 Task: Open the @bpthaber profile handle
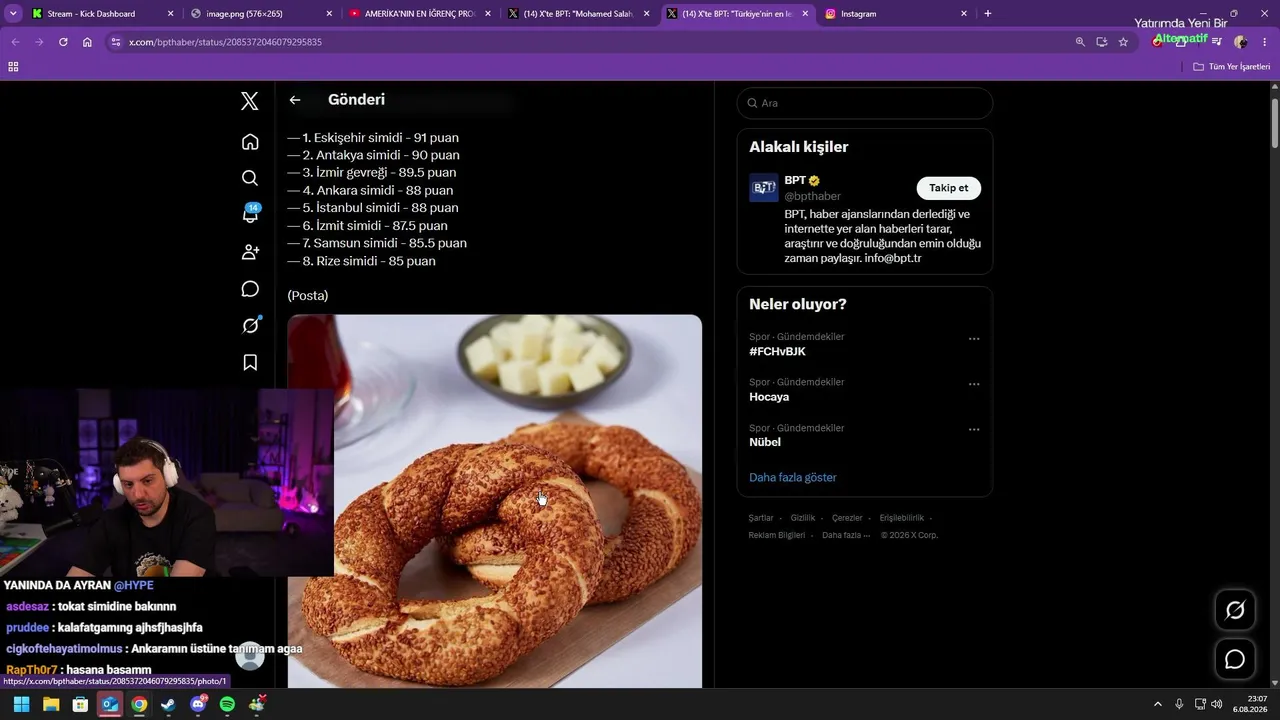813,196
